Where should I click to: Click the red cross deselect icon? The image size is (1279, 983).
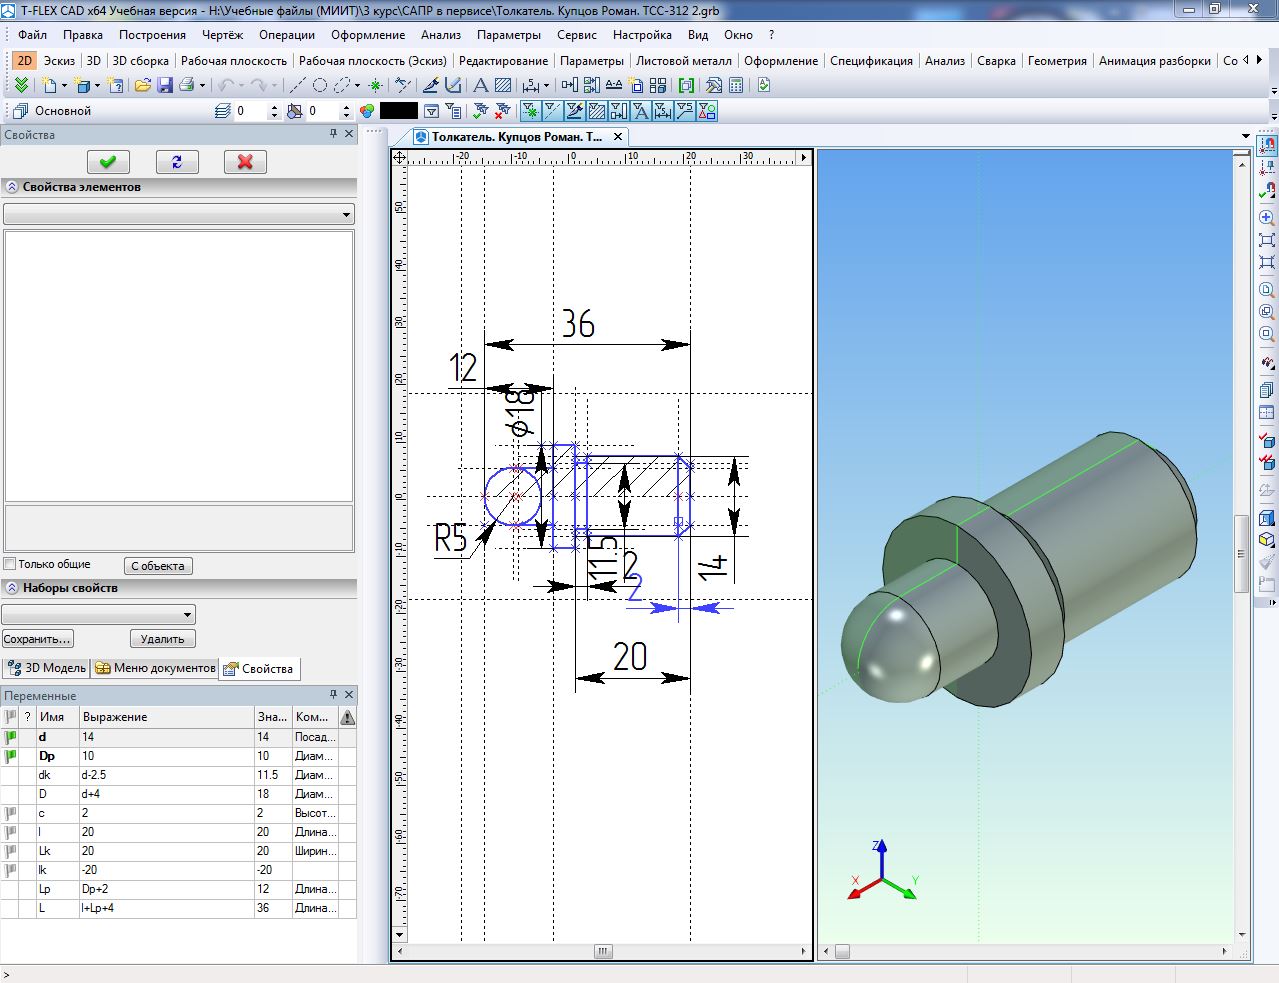502,111
